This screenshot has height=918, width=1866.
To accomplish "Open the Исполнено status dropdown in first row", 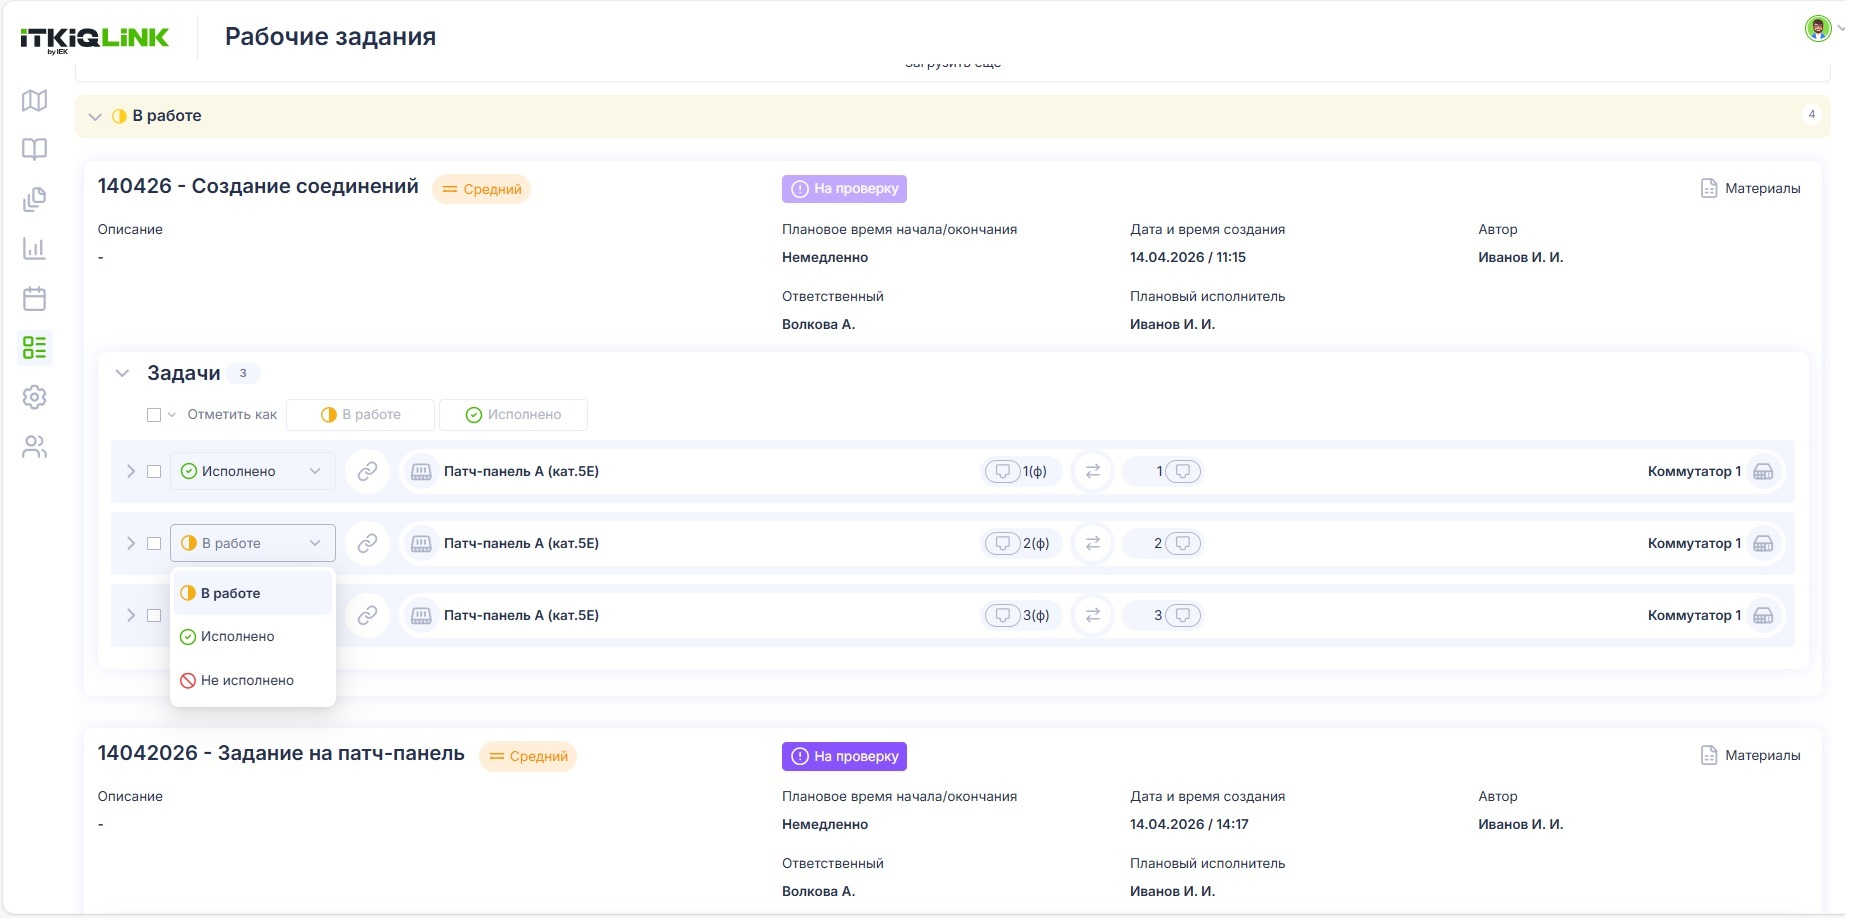I will click(253, 471).
